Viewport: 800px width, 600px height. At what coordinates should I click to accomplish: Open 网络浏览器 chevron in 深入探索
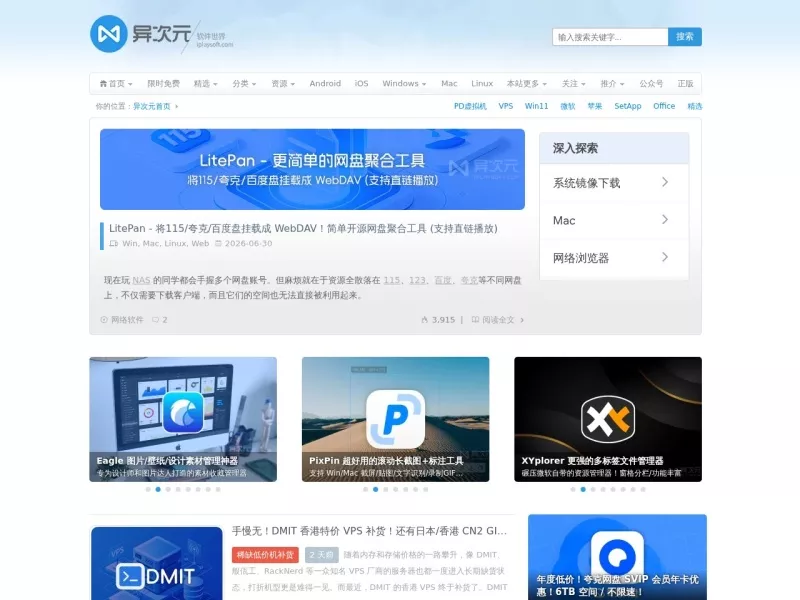665,257
